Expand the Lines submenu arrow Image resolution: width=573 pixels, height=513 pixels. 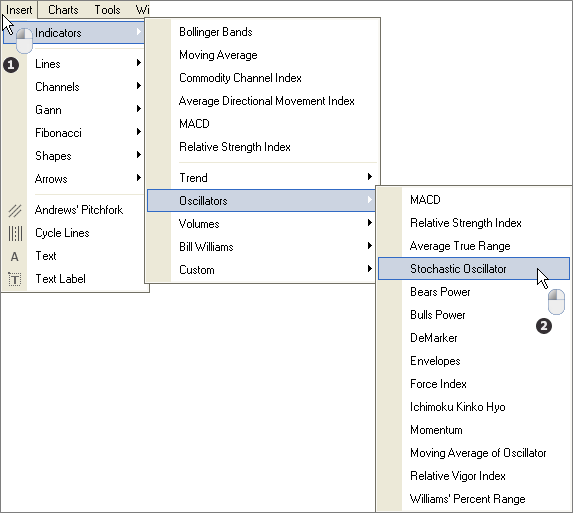[x=138, y=63]
